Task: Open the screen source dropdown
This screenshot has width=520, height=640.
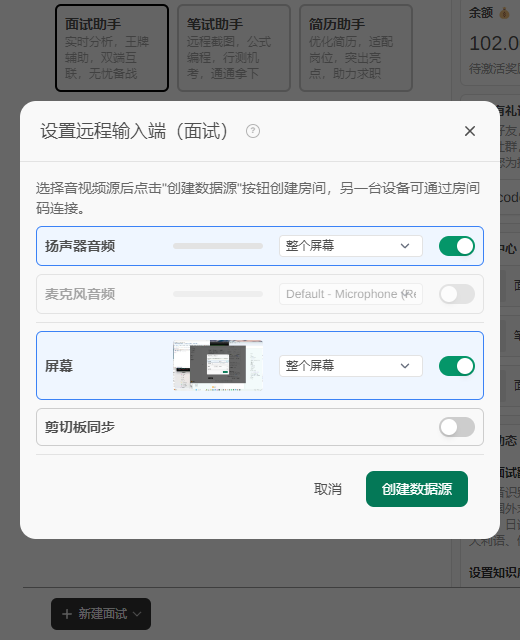Action: point(351,366)
